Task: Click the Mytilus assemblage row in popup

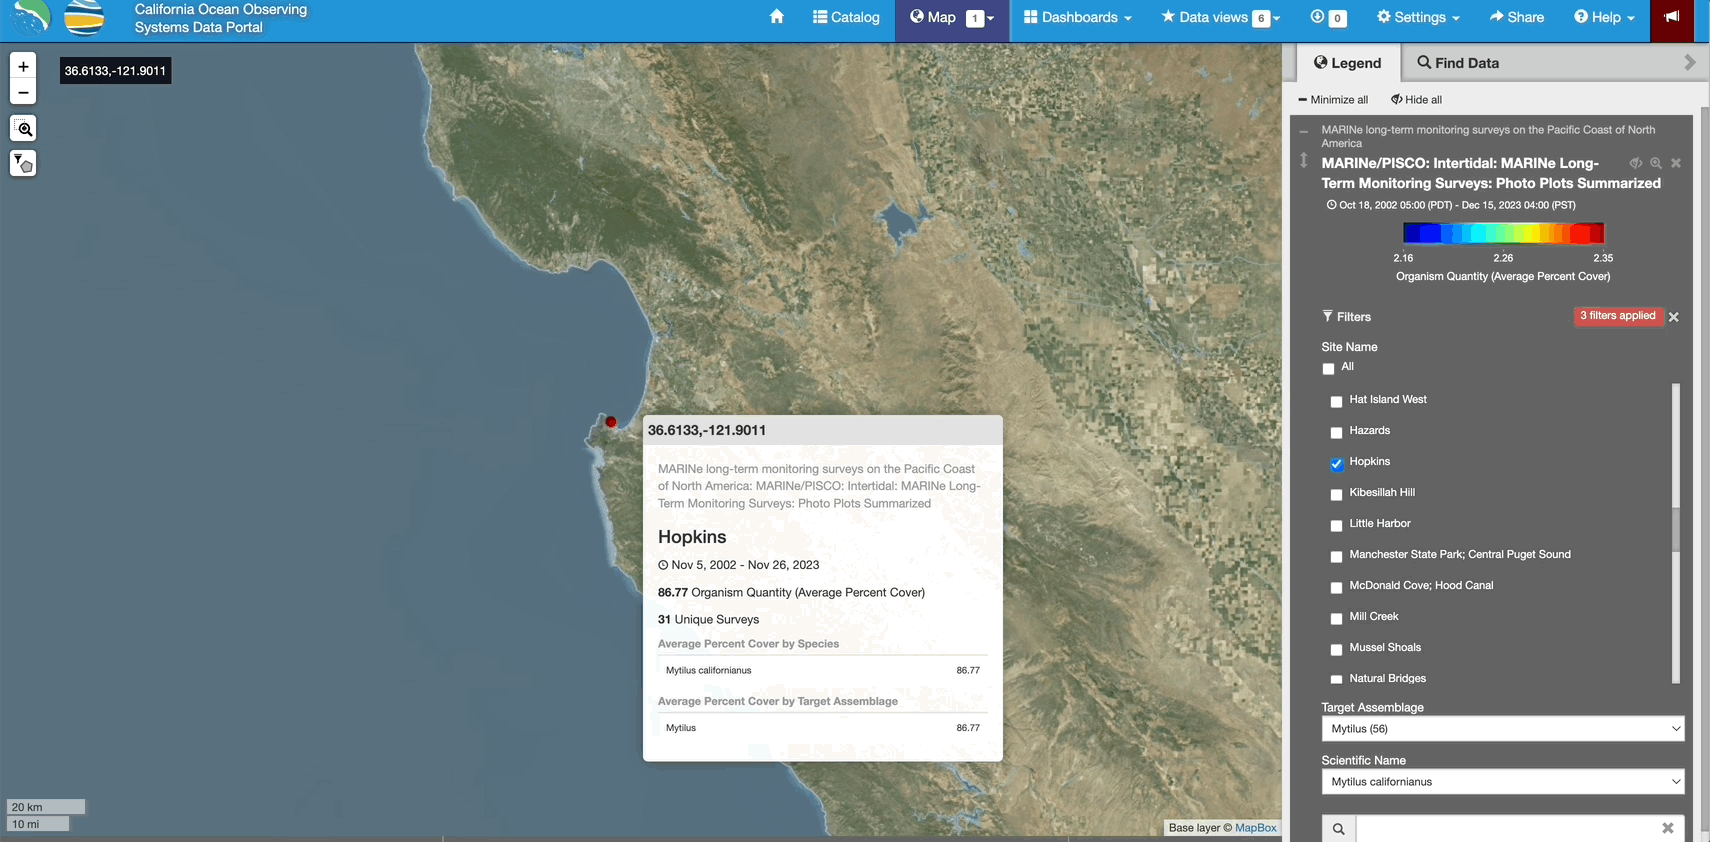Action: coord(823,728)
